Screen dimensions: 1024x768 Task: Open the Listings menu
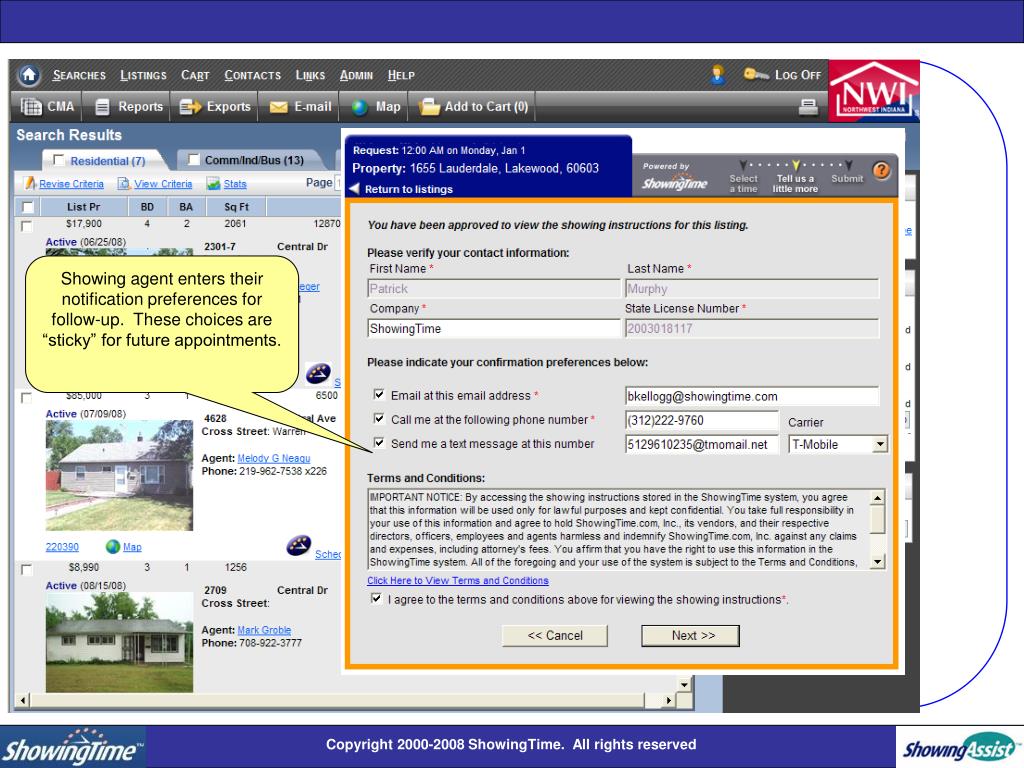tap(143, 75)
